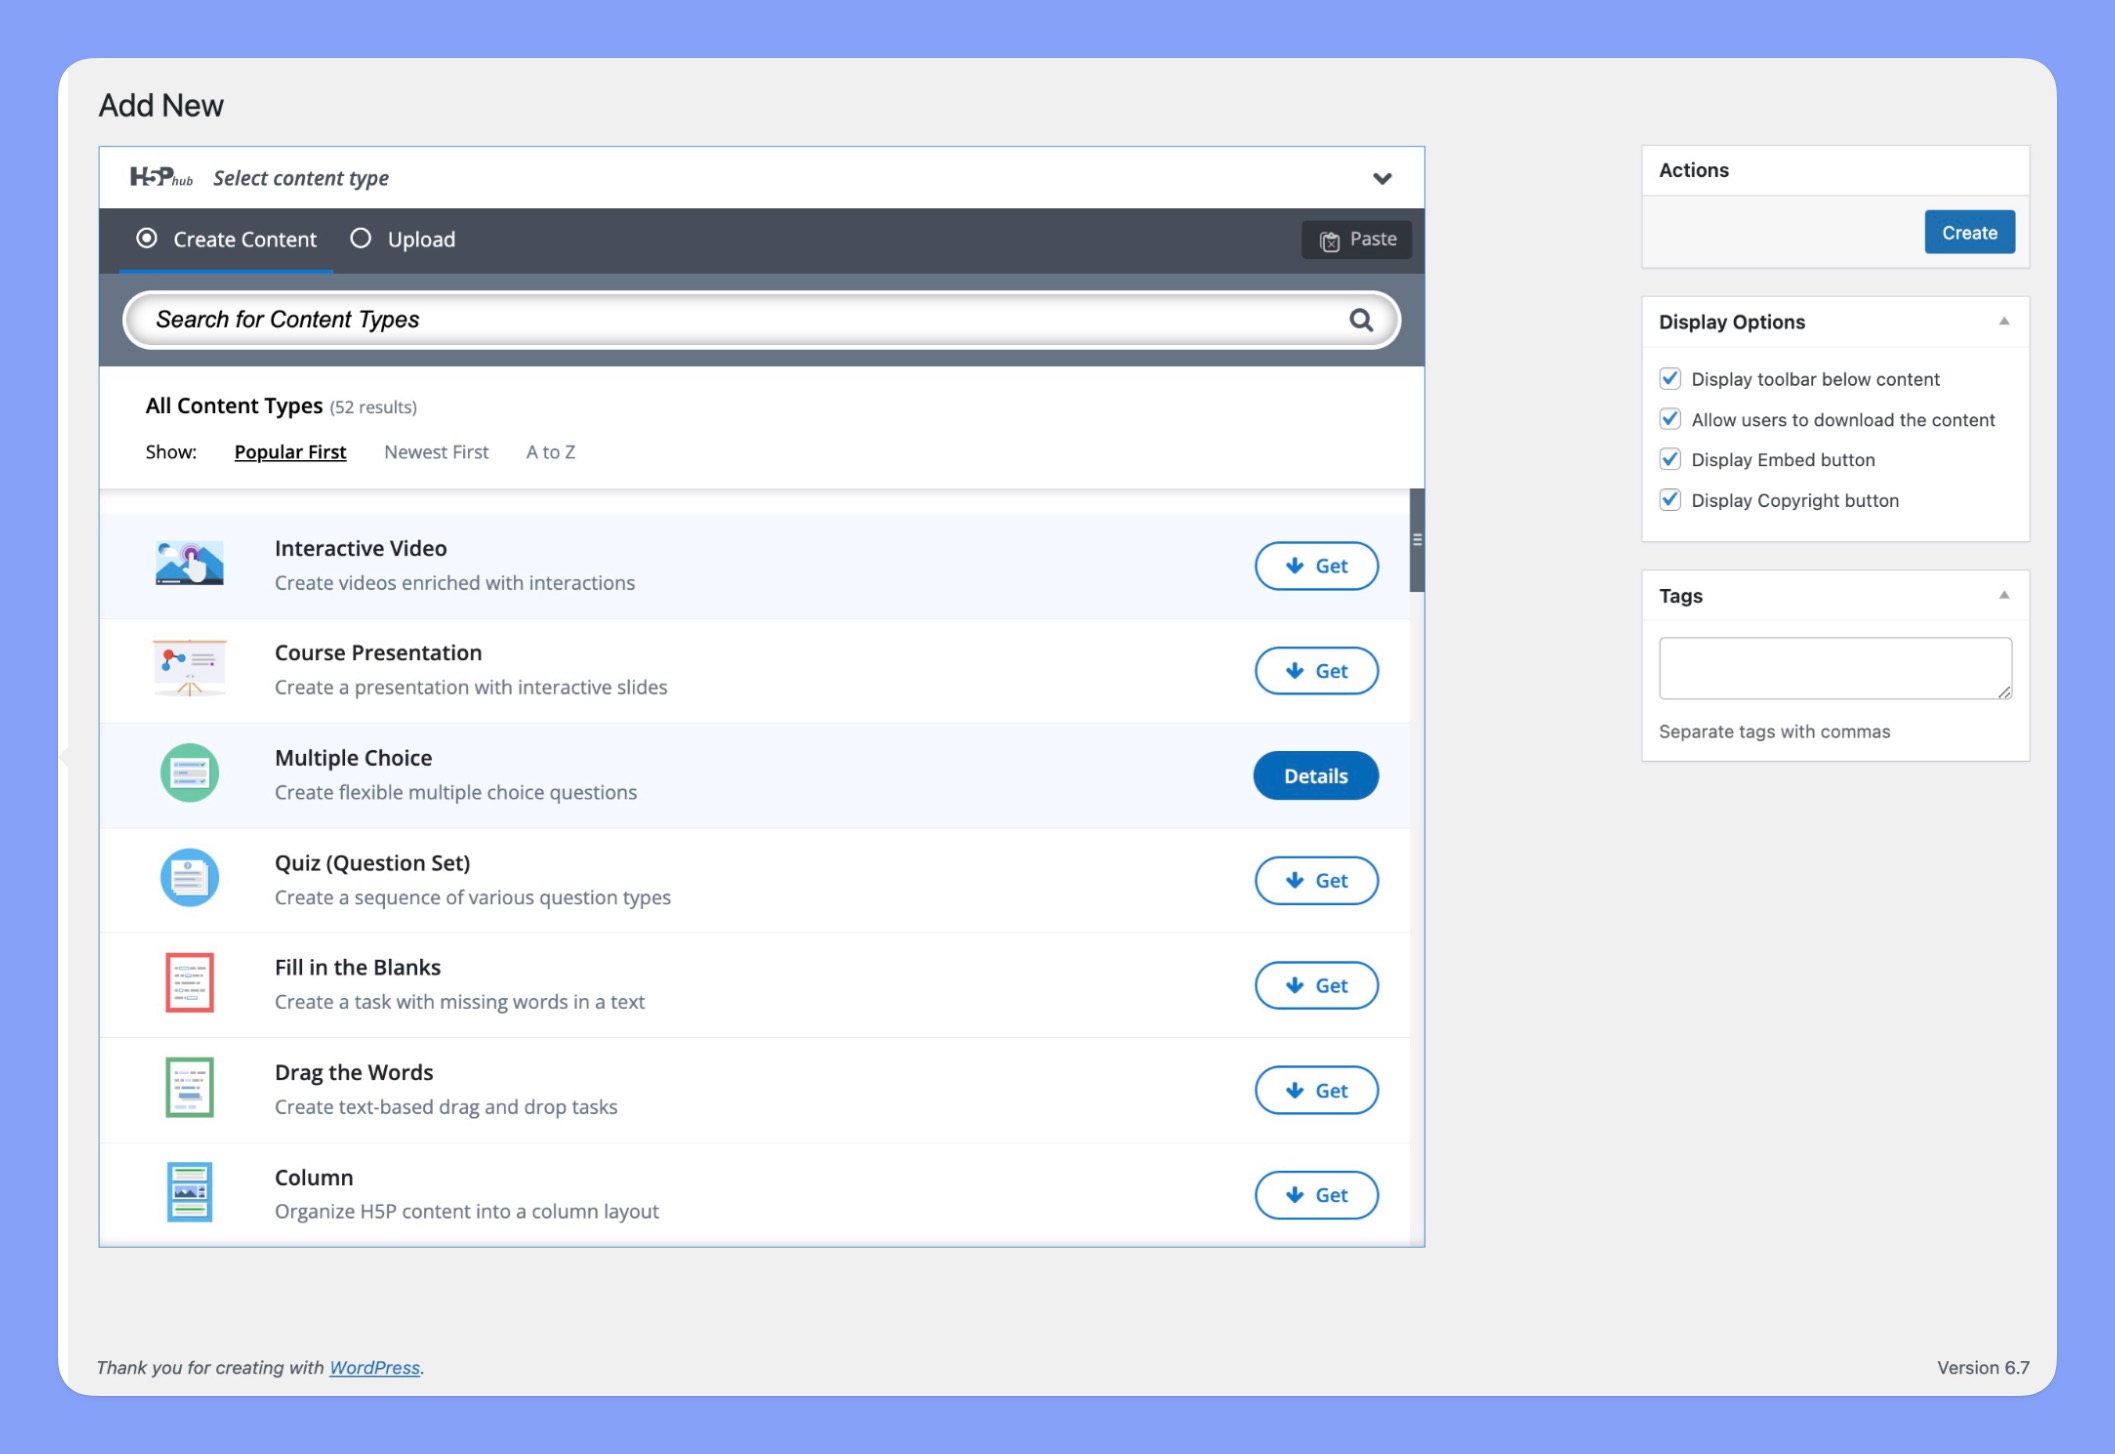Toggle Display toolbar below content checkbox

[x=1671, y=378]
